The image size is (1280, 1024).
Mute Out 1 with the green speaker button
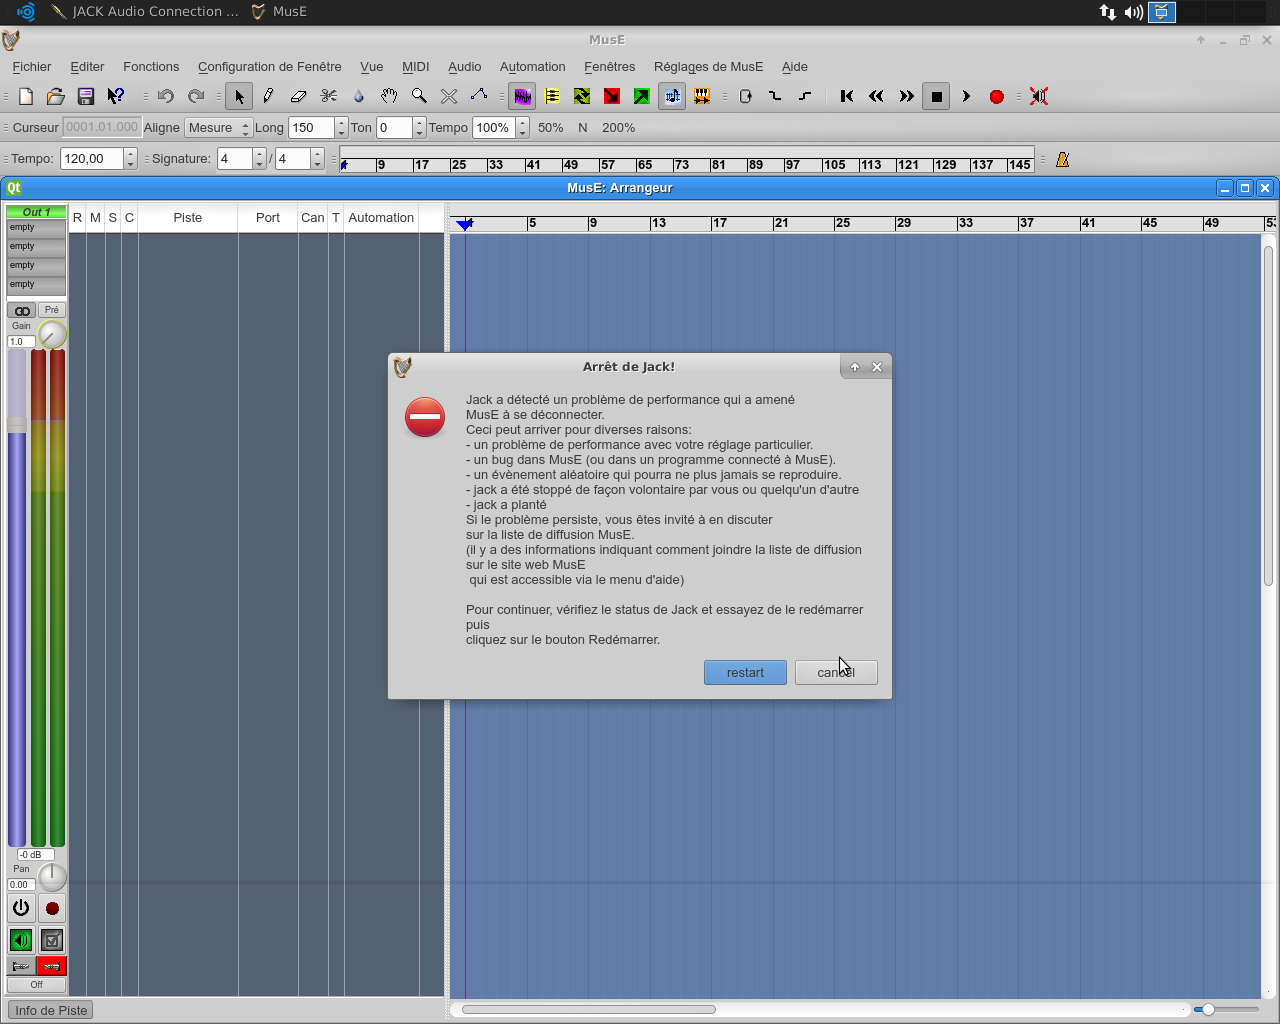(21, 940)
